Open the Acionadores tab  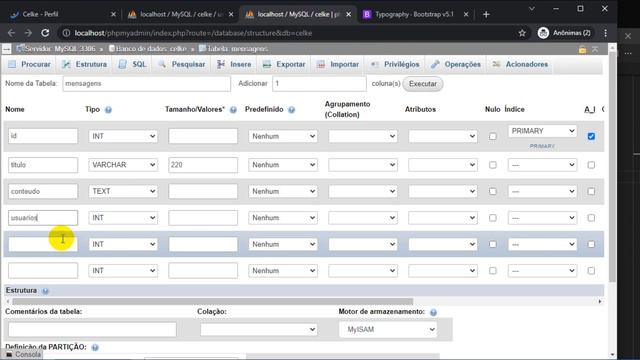click(520, 64)
